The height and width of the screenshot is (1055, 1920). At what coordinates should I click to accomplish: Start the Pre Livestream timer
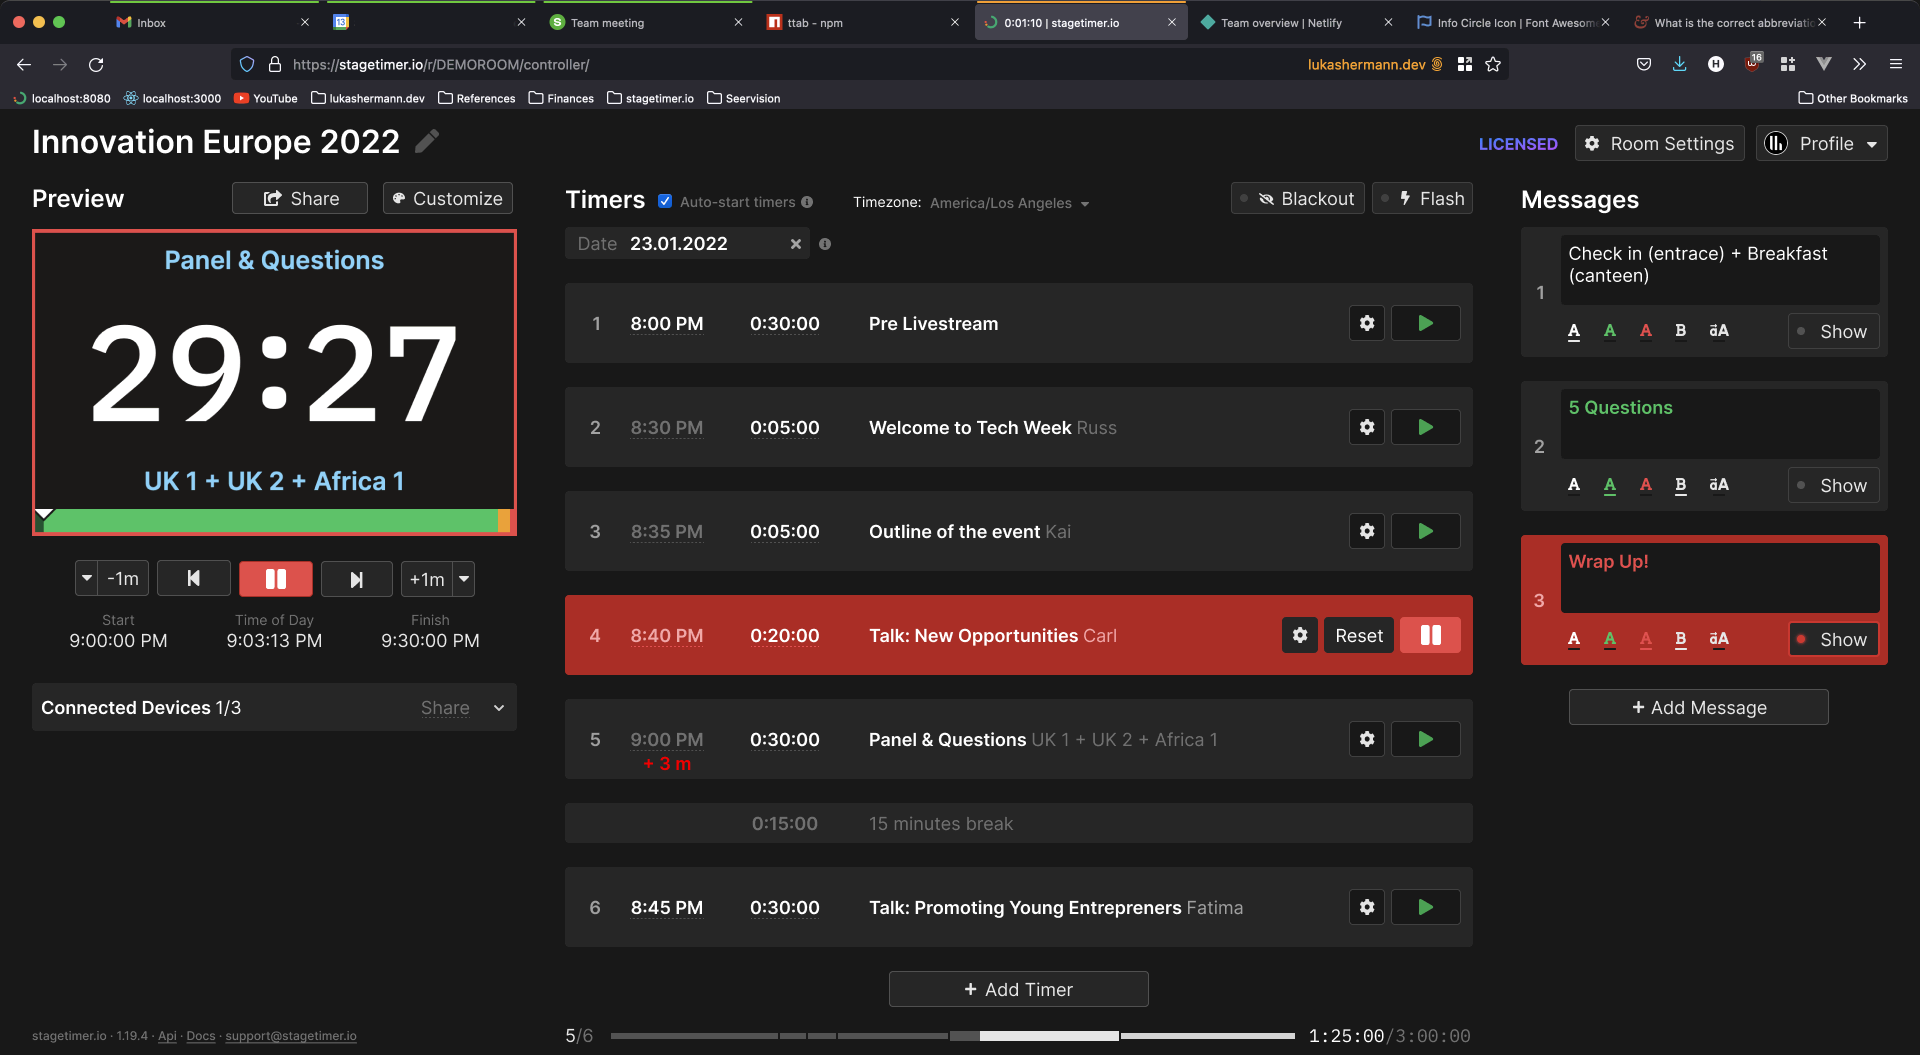click(x=1425, y=323)
